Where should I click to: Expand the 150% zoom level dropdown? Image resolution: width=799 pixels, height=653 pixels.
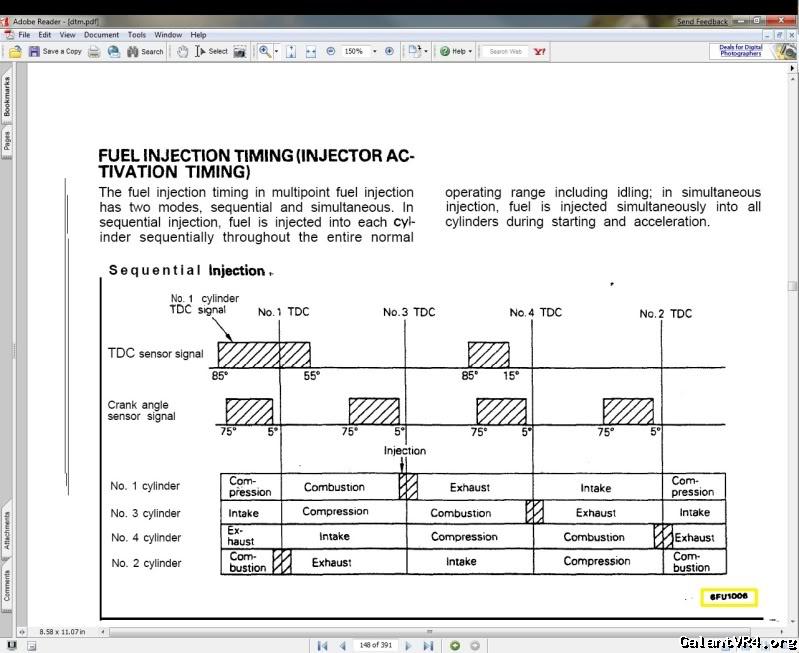point(375,51)
